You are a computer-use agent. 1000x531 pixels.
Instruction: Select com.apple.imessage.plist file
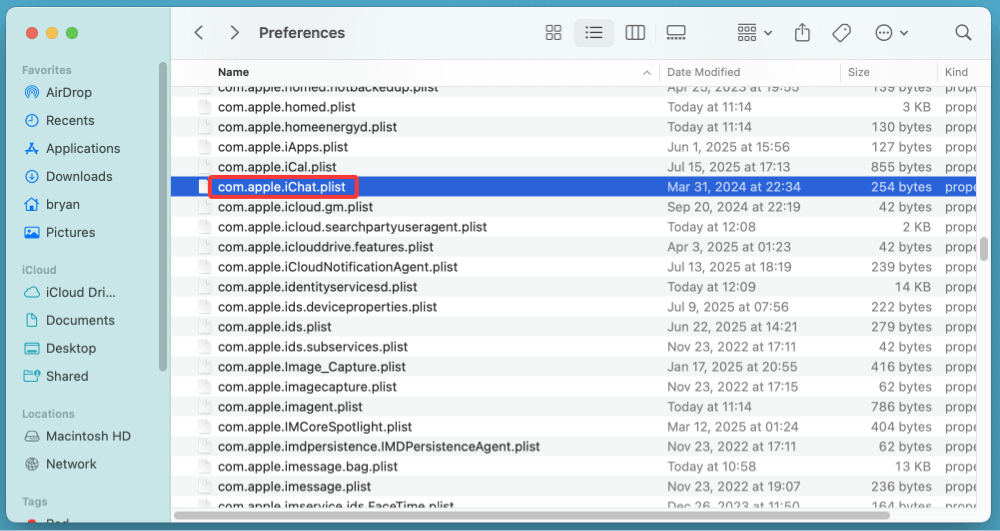[294, 486]
